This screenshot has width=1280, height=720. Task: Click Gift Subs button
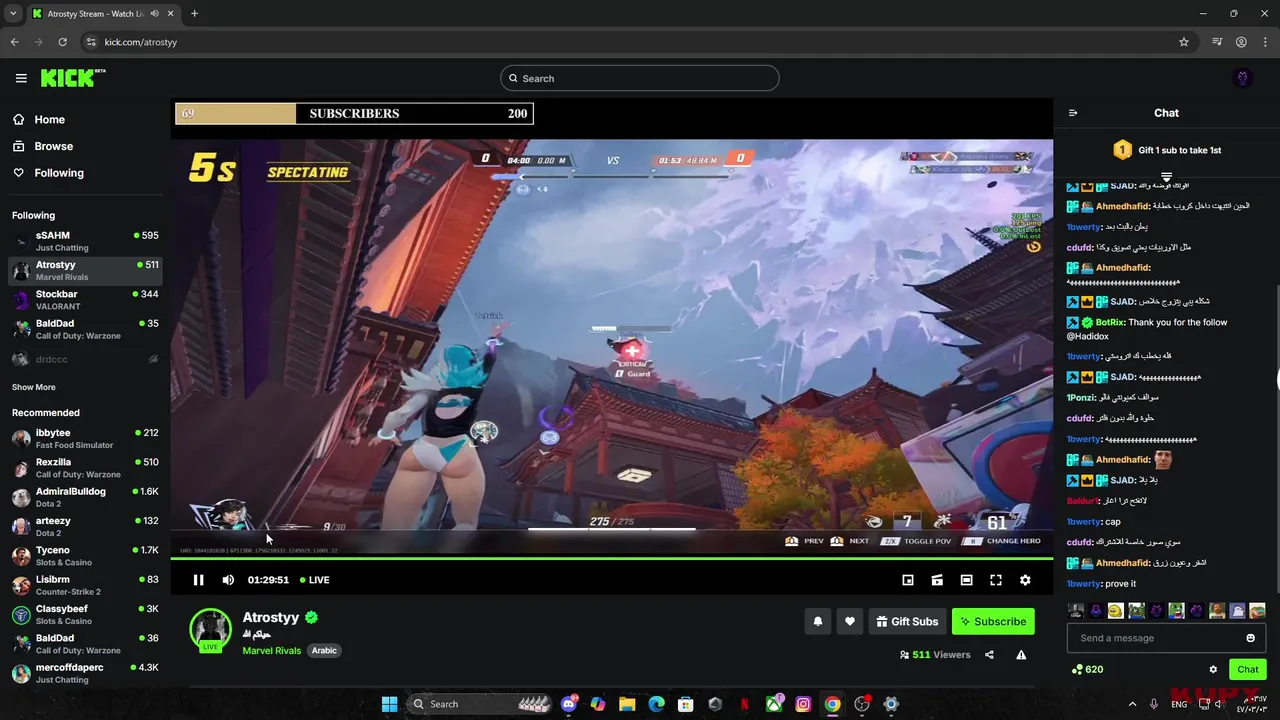tap(907, 621)
